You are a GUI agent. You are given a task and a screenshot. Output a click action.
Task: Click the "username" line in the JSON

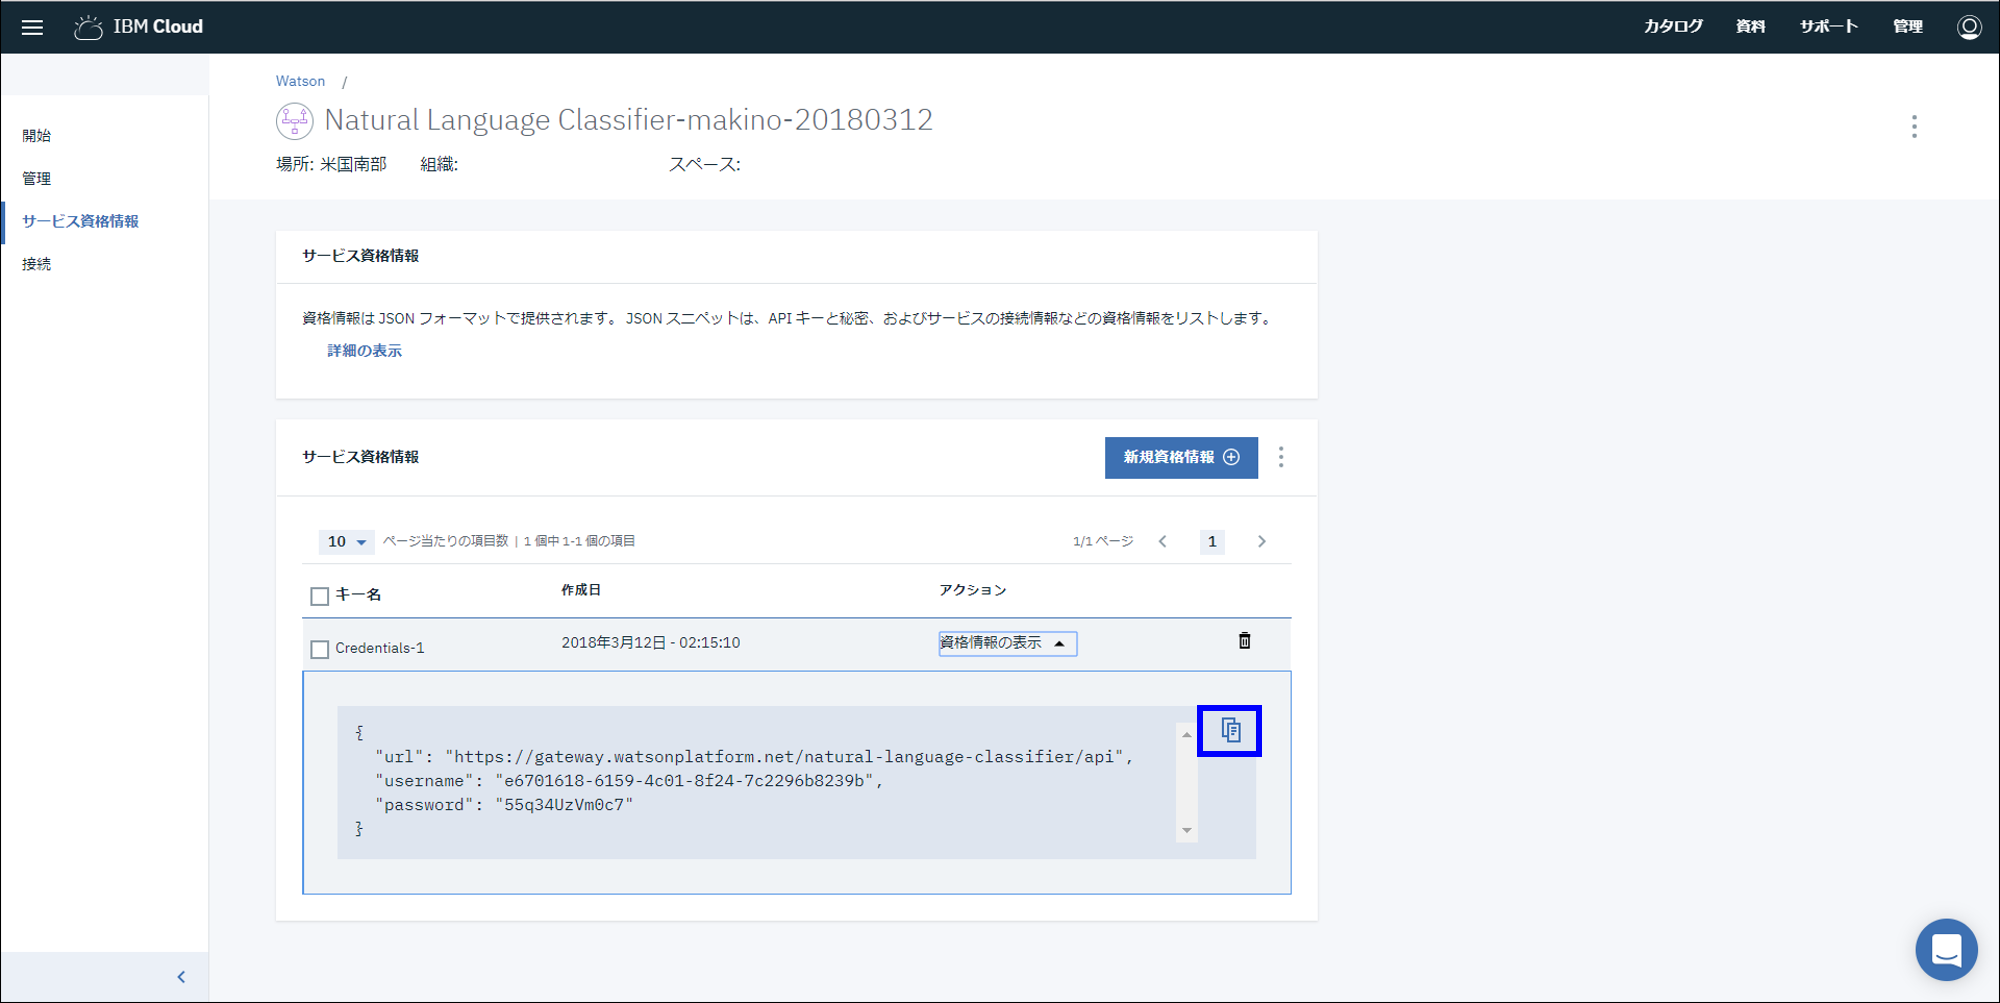(629, 781)
